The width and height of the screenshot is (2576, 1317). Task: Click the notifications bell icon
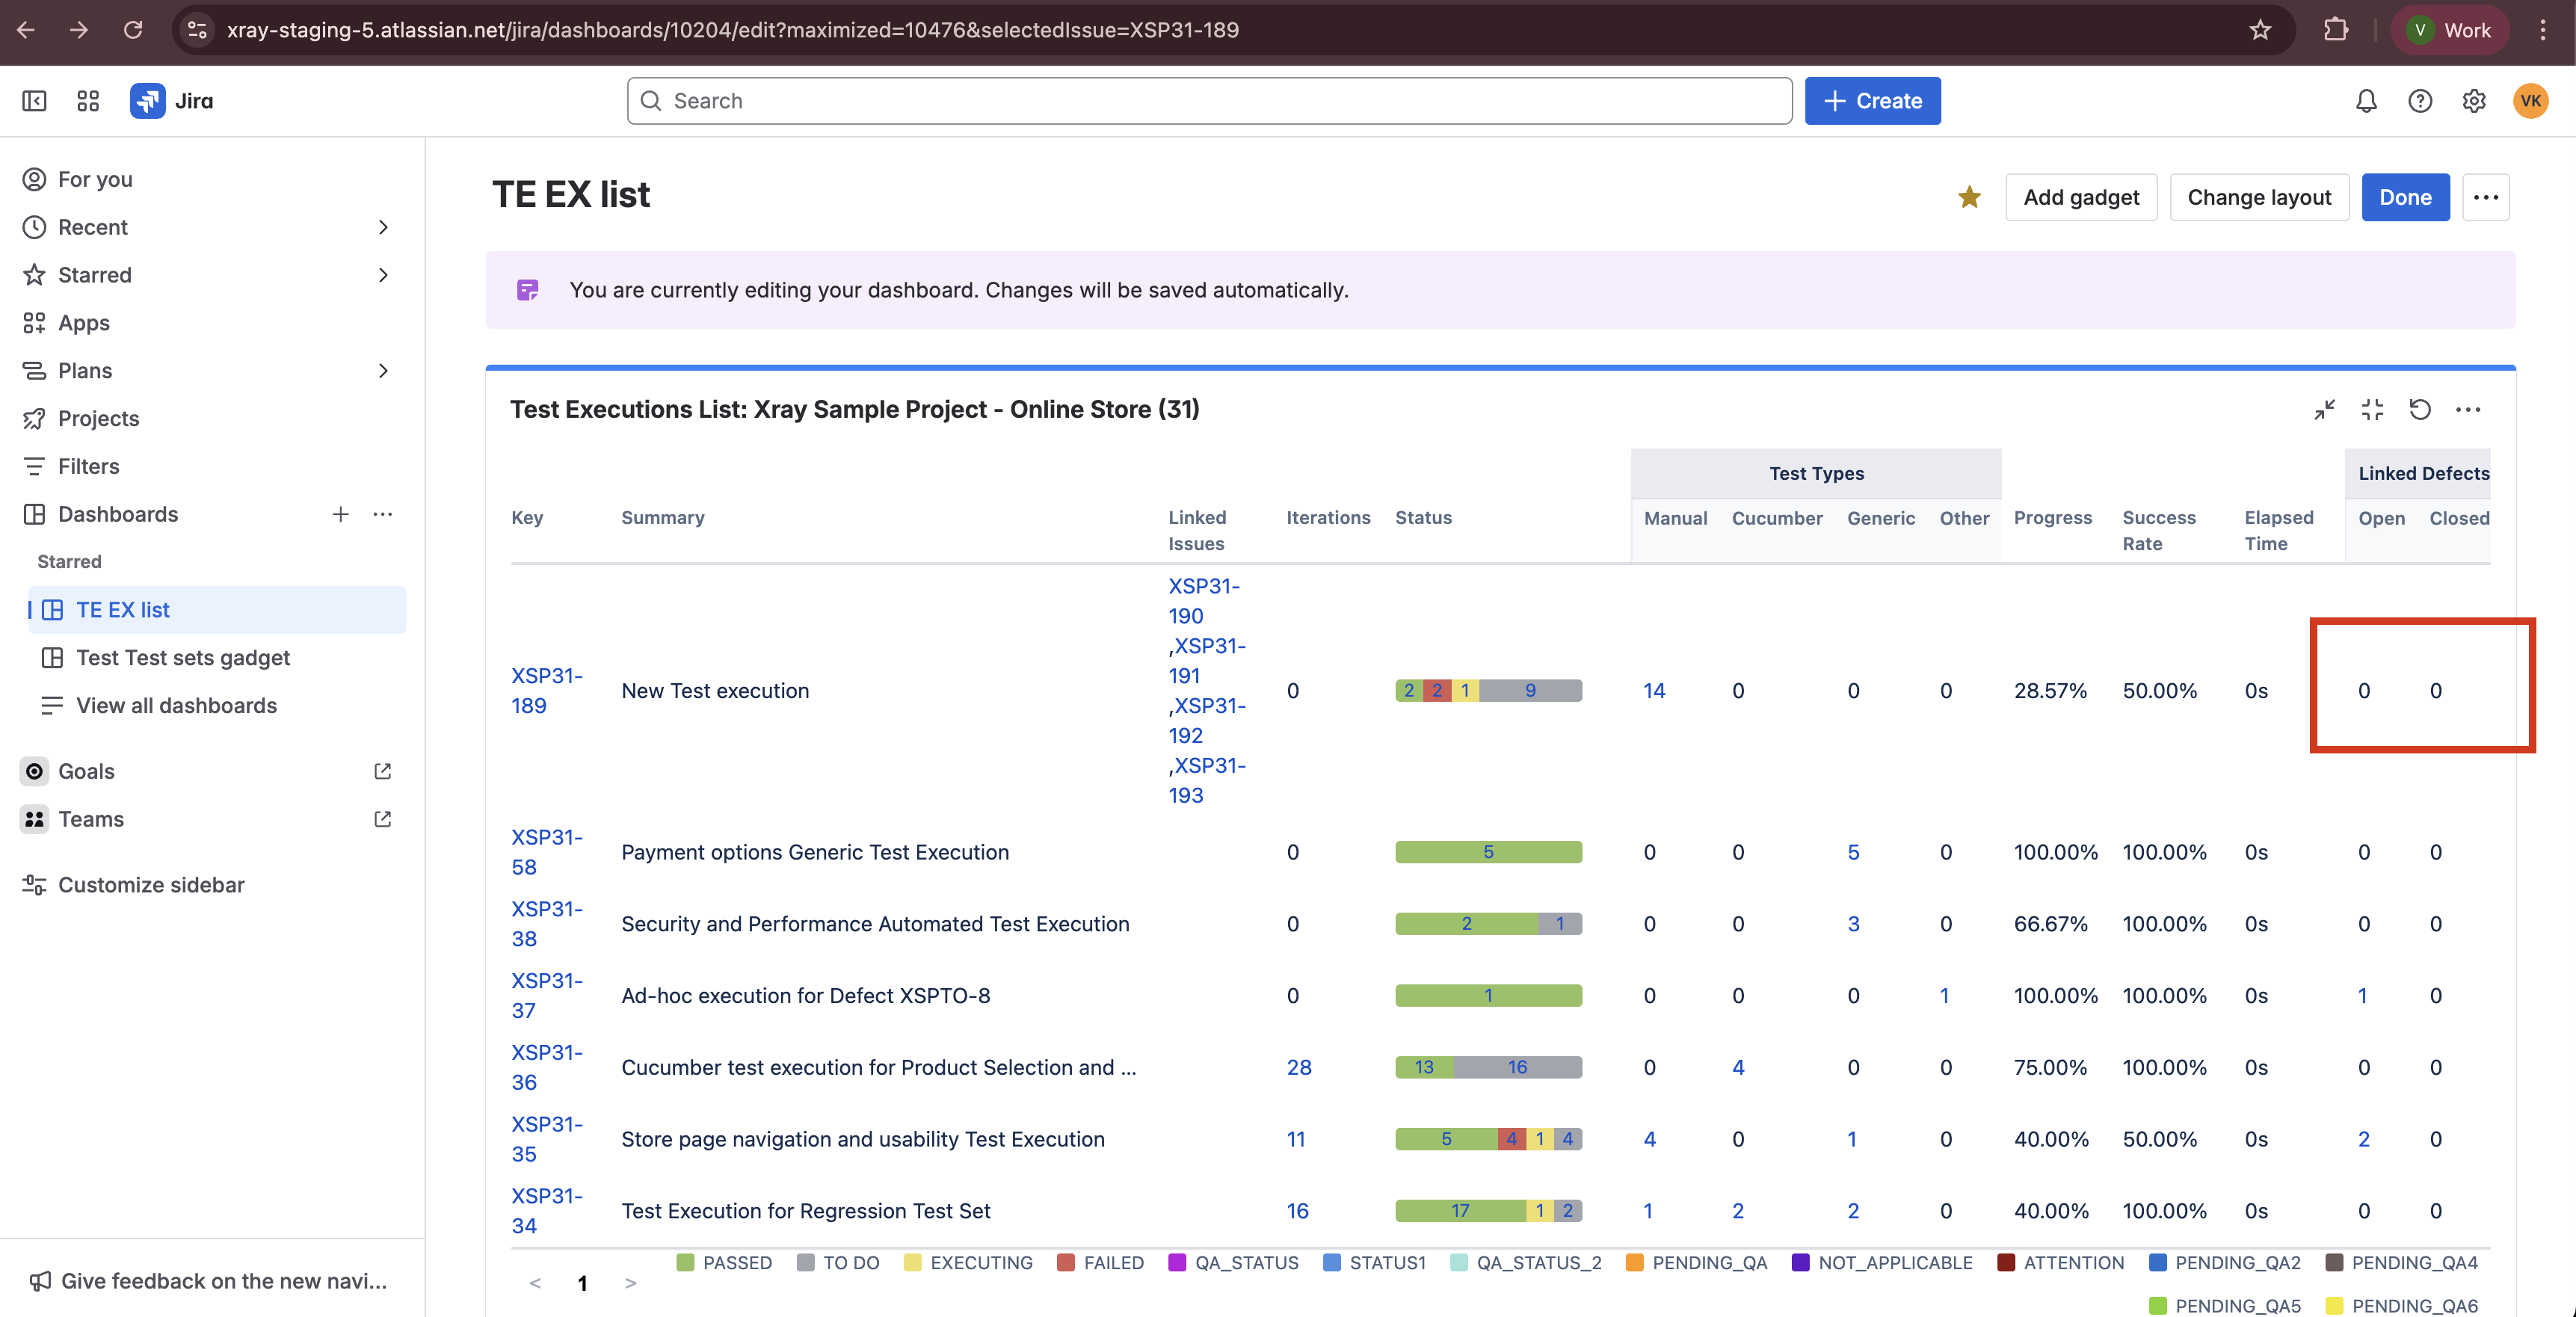click(2365, 101)
